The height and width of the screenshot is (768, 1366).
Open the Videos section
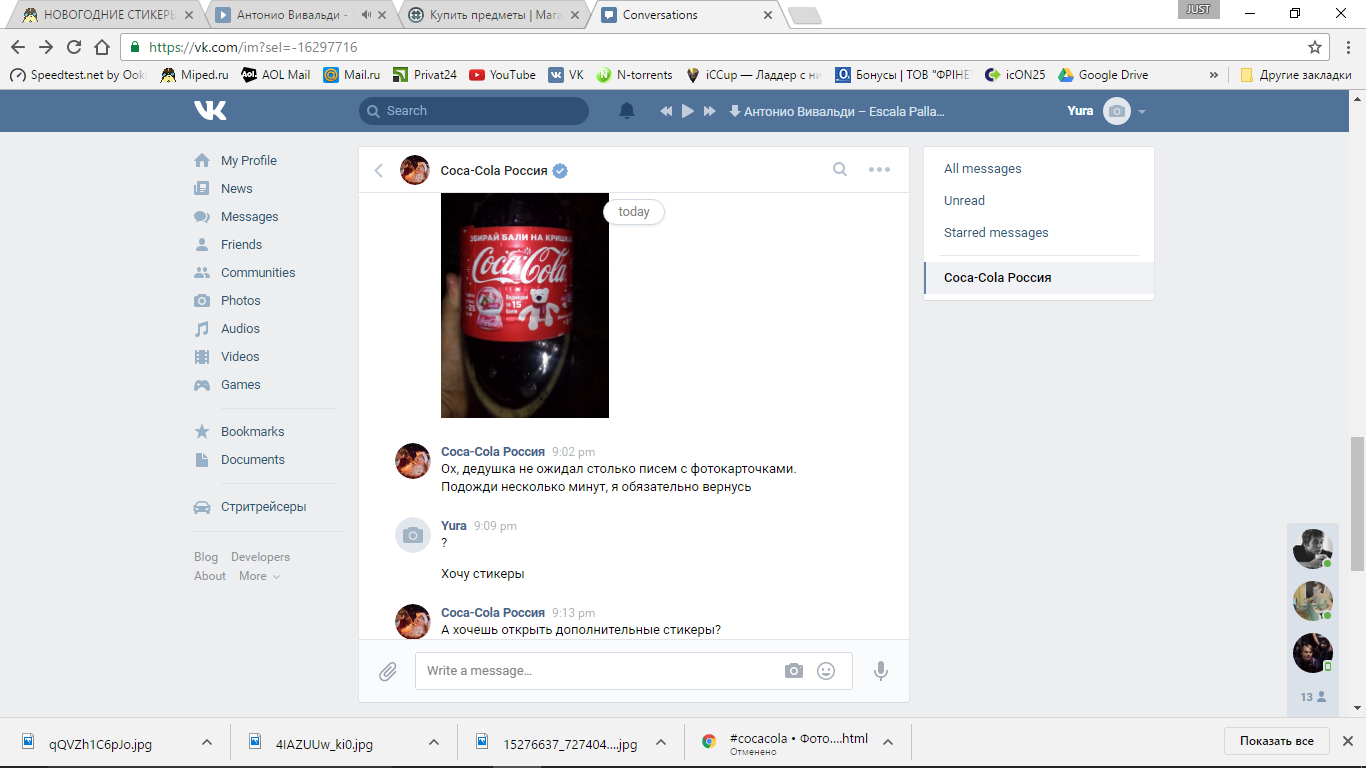[240, 357]
